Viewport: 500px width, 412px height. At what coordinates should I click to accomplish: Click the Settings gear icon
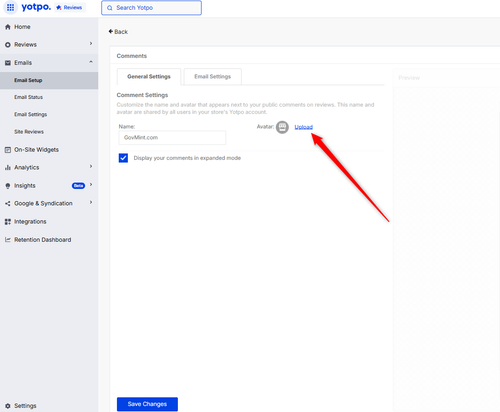(8, 406)
